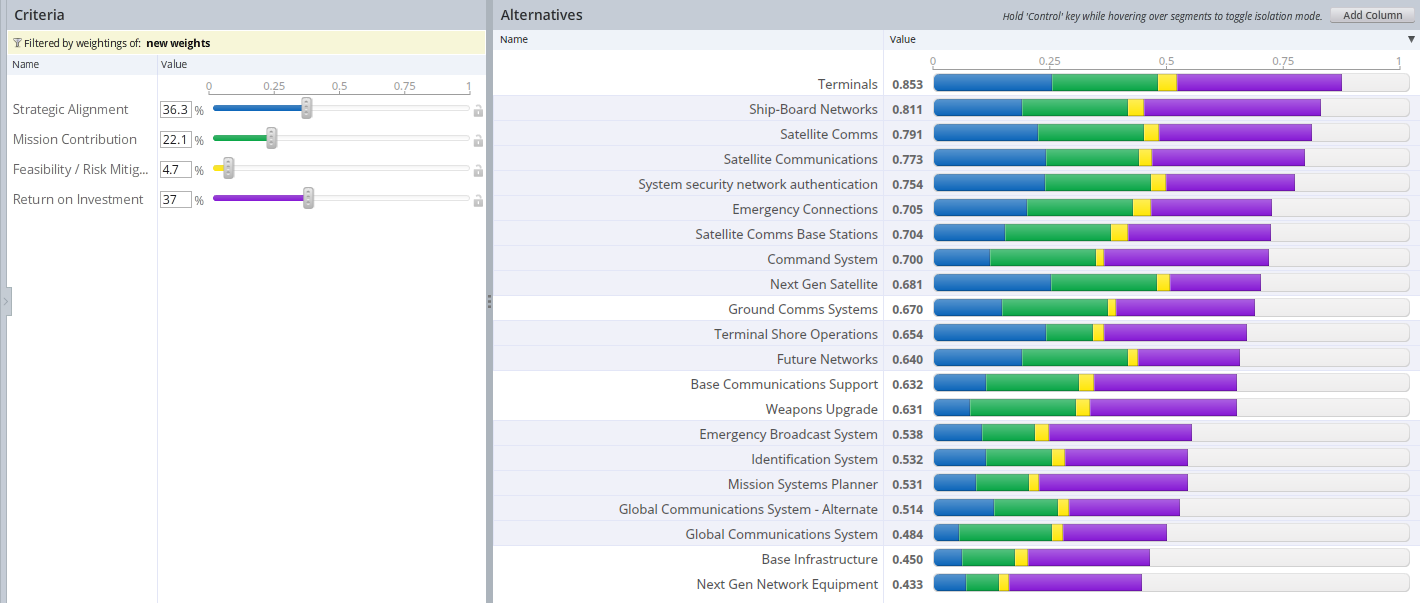
Task: Click the Strategic Alignment slider handle
Action: [x=307, y=108]
